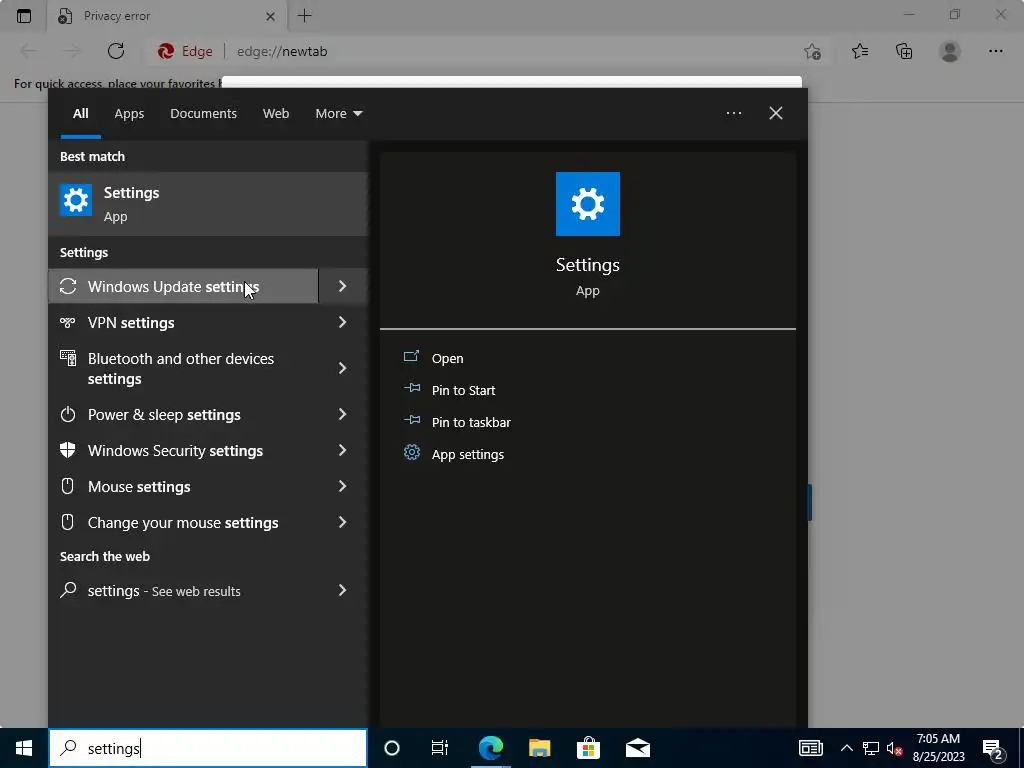Click Power & sleep power icon
This screenshot has width=1024, height=768.
[x=68, y=414]
